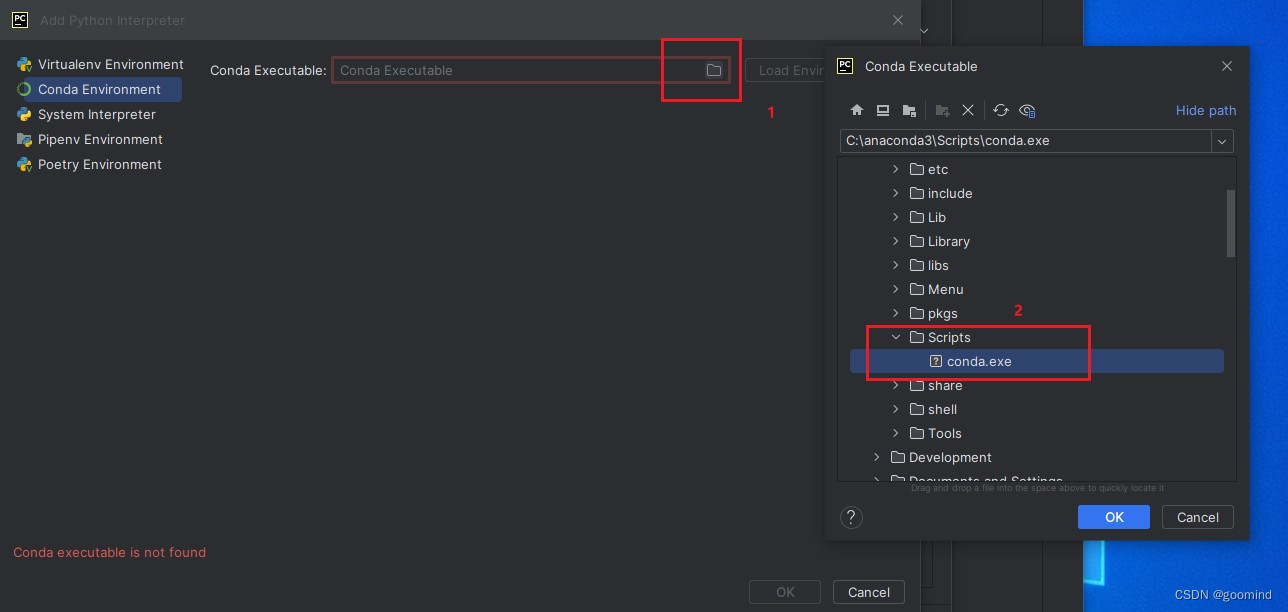Select the include folder row

coord(1037,193)
